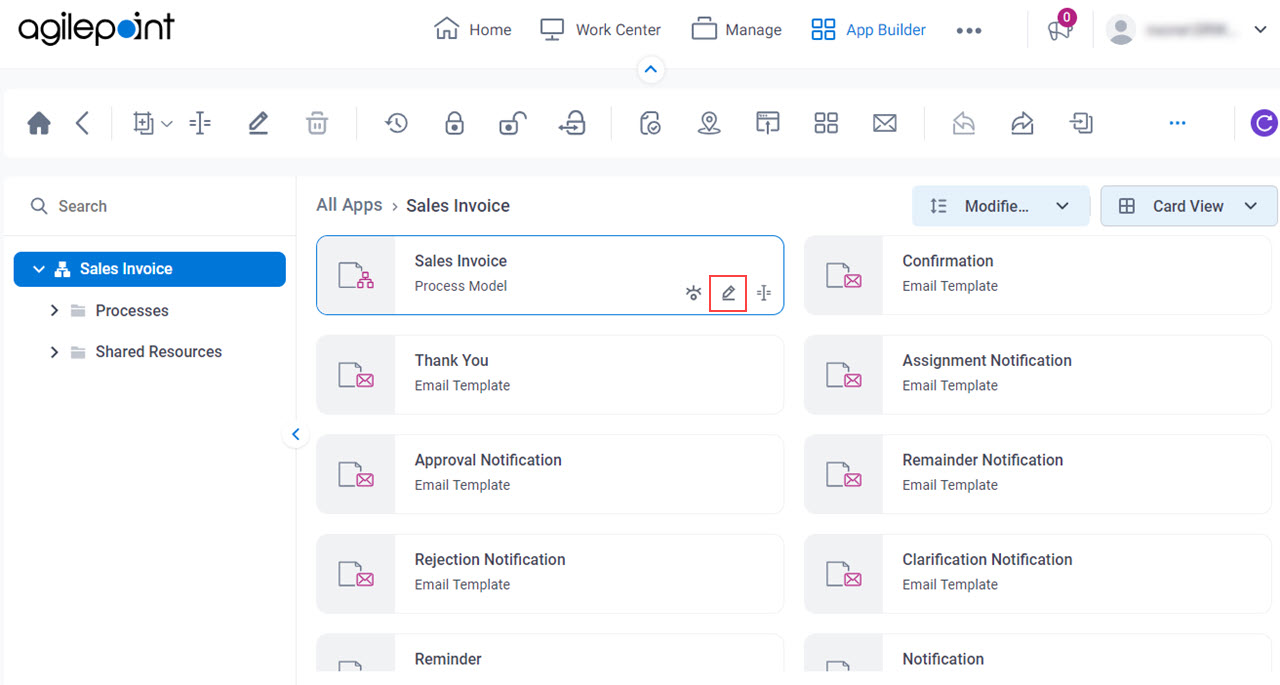Click edit pencil on Sales Invoice card
The height and width of the screenshot is (685, 1280).
click(x=728, y=293)
